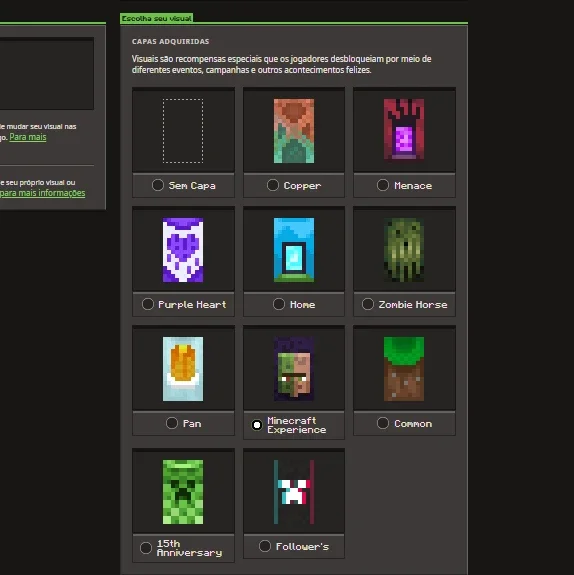The height and width of the screenshot is (575, 574).
Task: Open the Escolha seu visual tab
Action: 157,18
